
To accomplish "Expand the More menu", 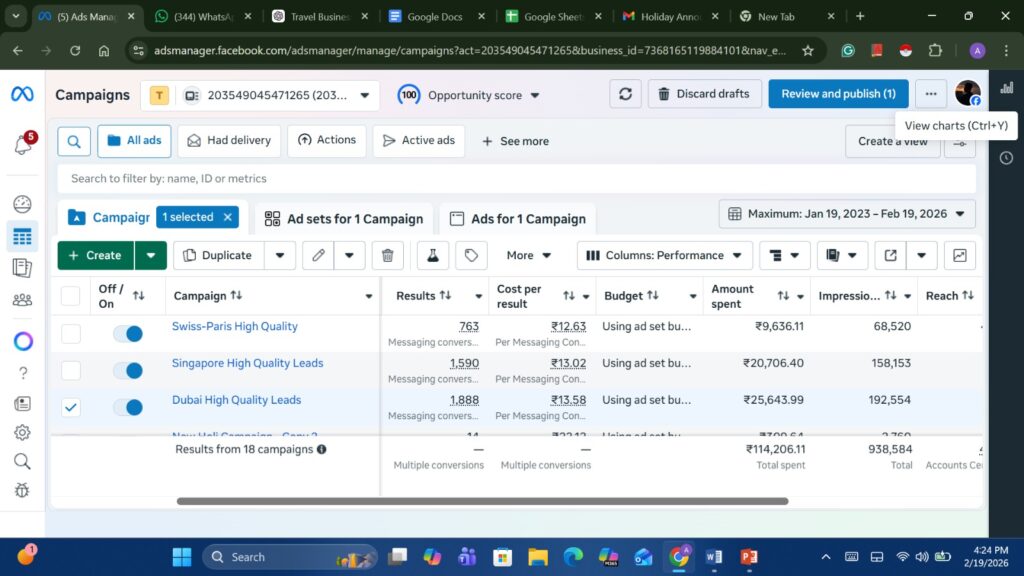I will click(x=528, y=255).
